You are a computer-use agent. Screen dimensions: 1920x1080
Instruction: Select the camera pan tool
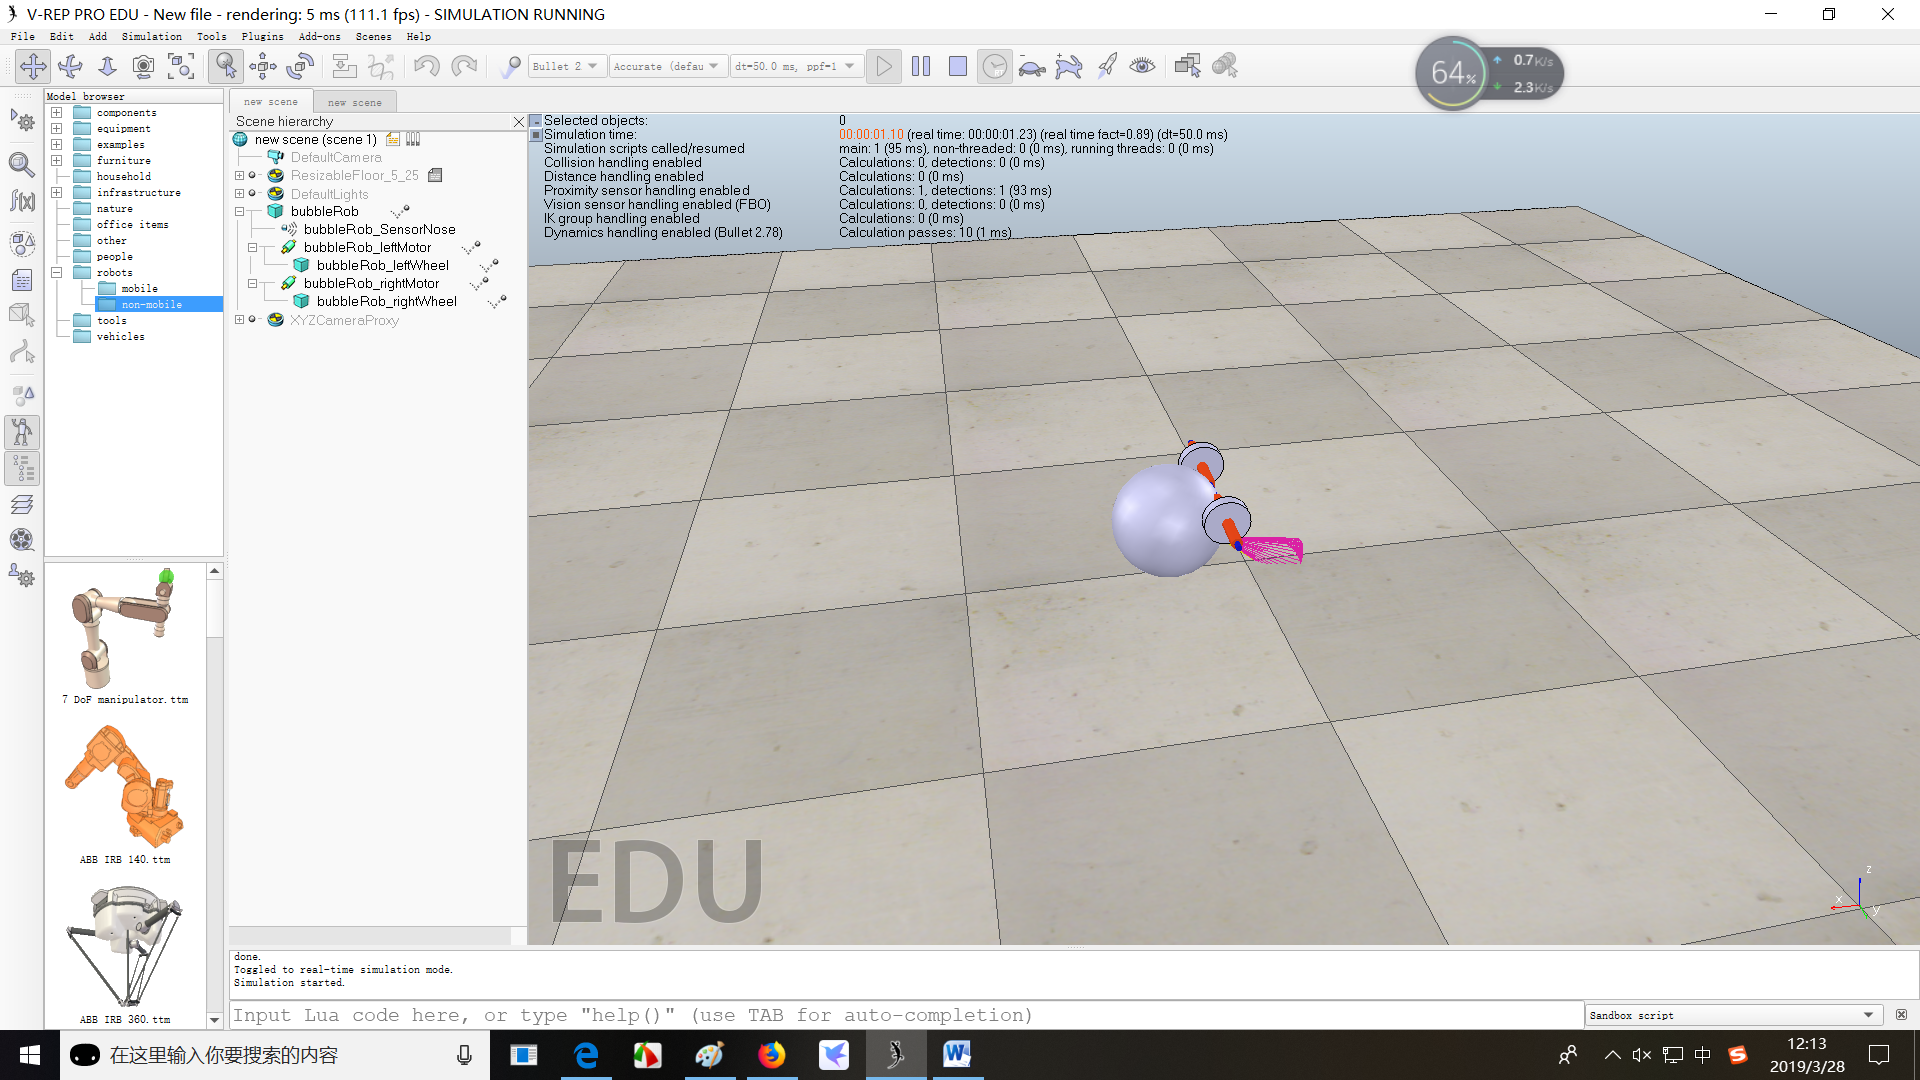pos(33,66)
